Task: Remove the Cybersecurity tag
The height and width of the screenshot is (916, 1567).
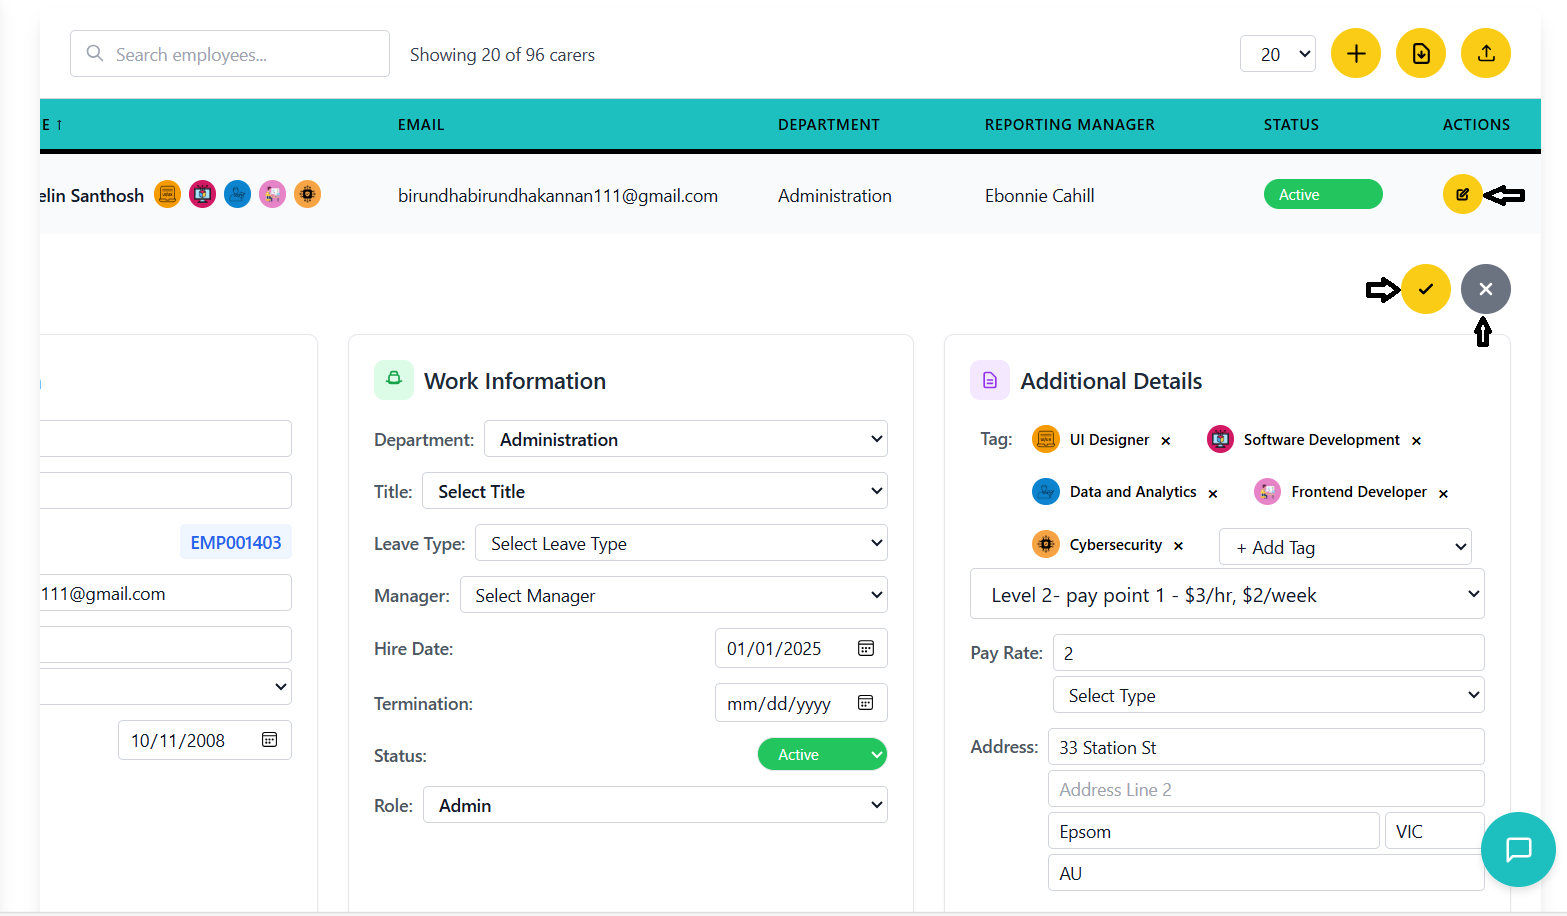Action: pyautogui.click(x=1178, y=546)
